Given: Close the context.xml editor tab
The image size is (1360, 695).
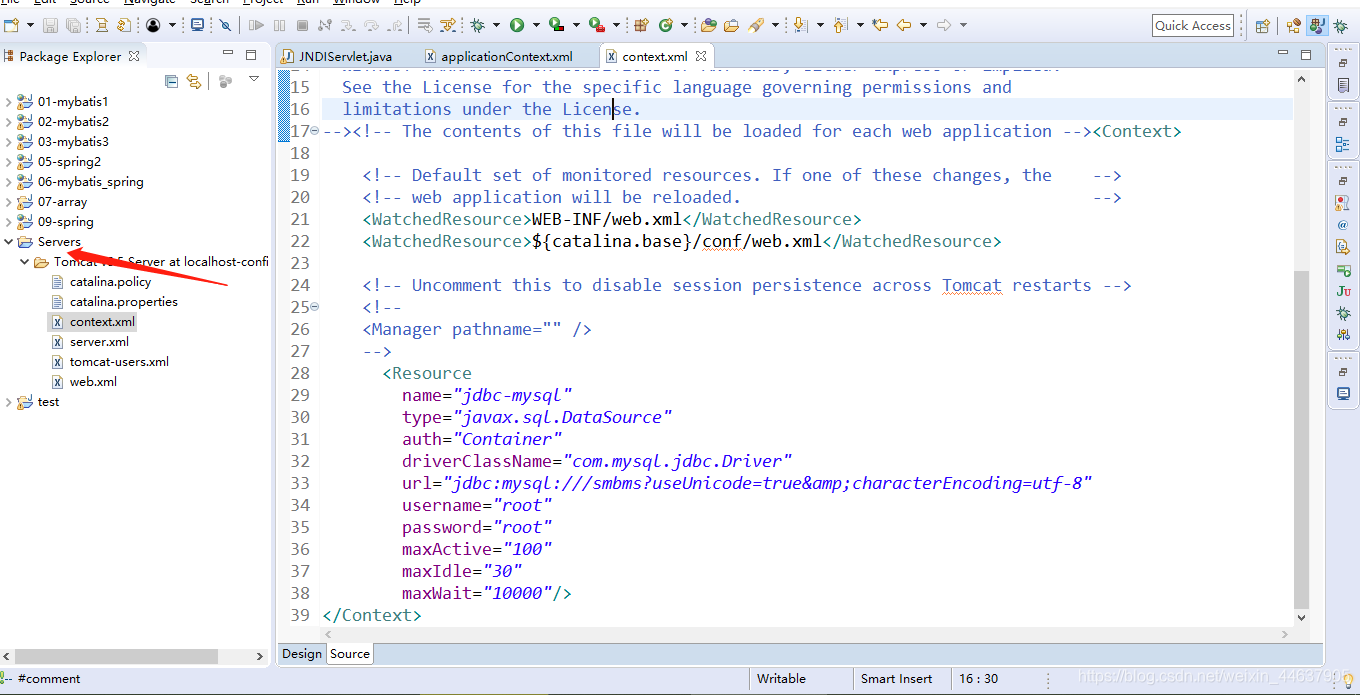Looking at the screenshot, I should pyautogui.click(x=701, y=56).
